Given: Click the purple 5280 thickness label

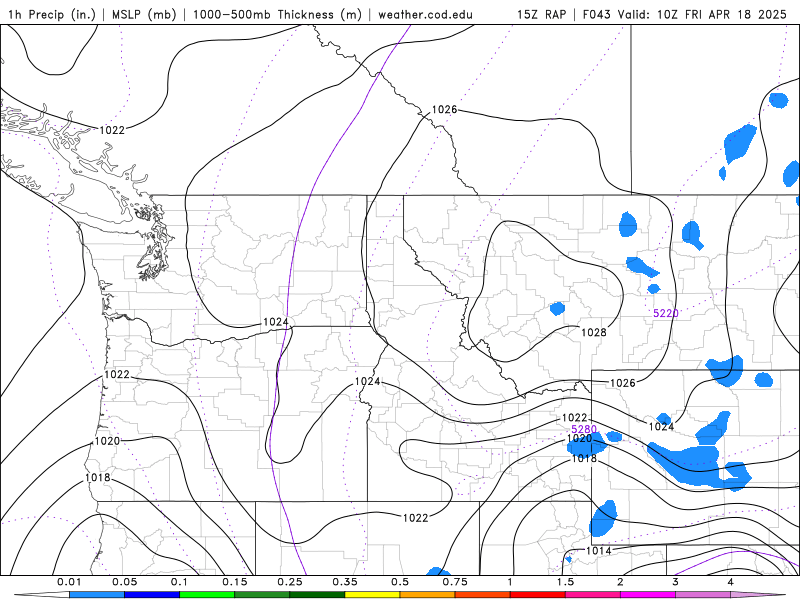Looking at the screenshot, I should (x=584, y=429).
